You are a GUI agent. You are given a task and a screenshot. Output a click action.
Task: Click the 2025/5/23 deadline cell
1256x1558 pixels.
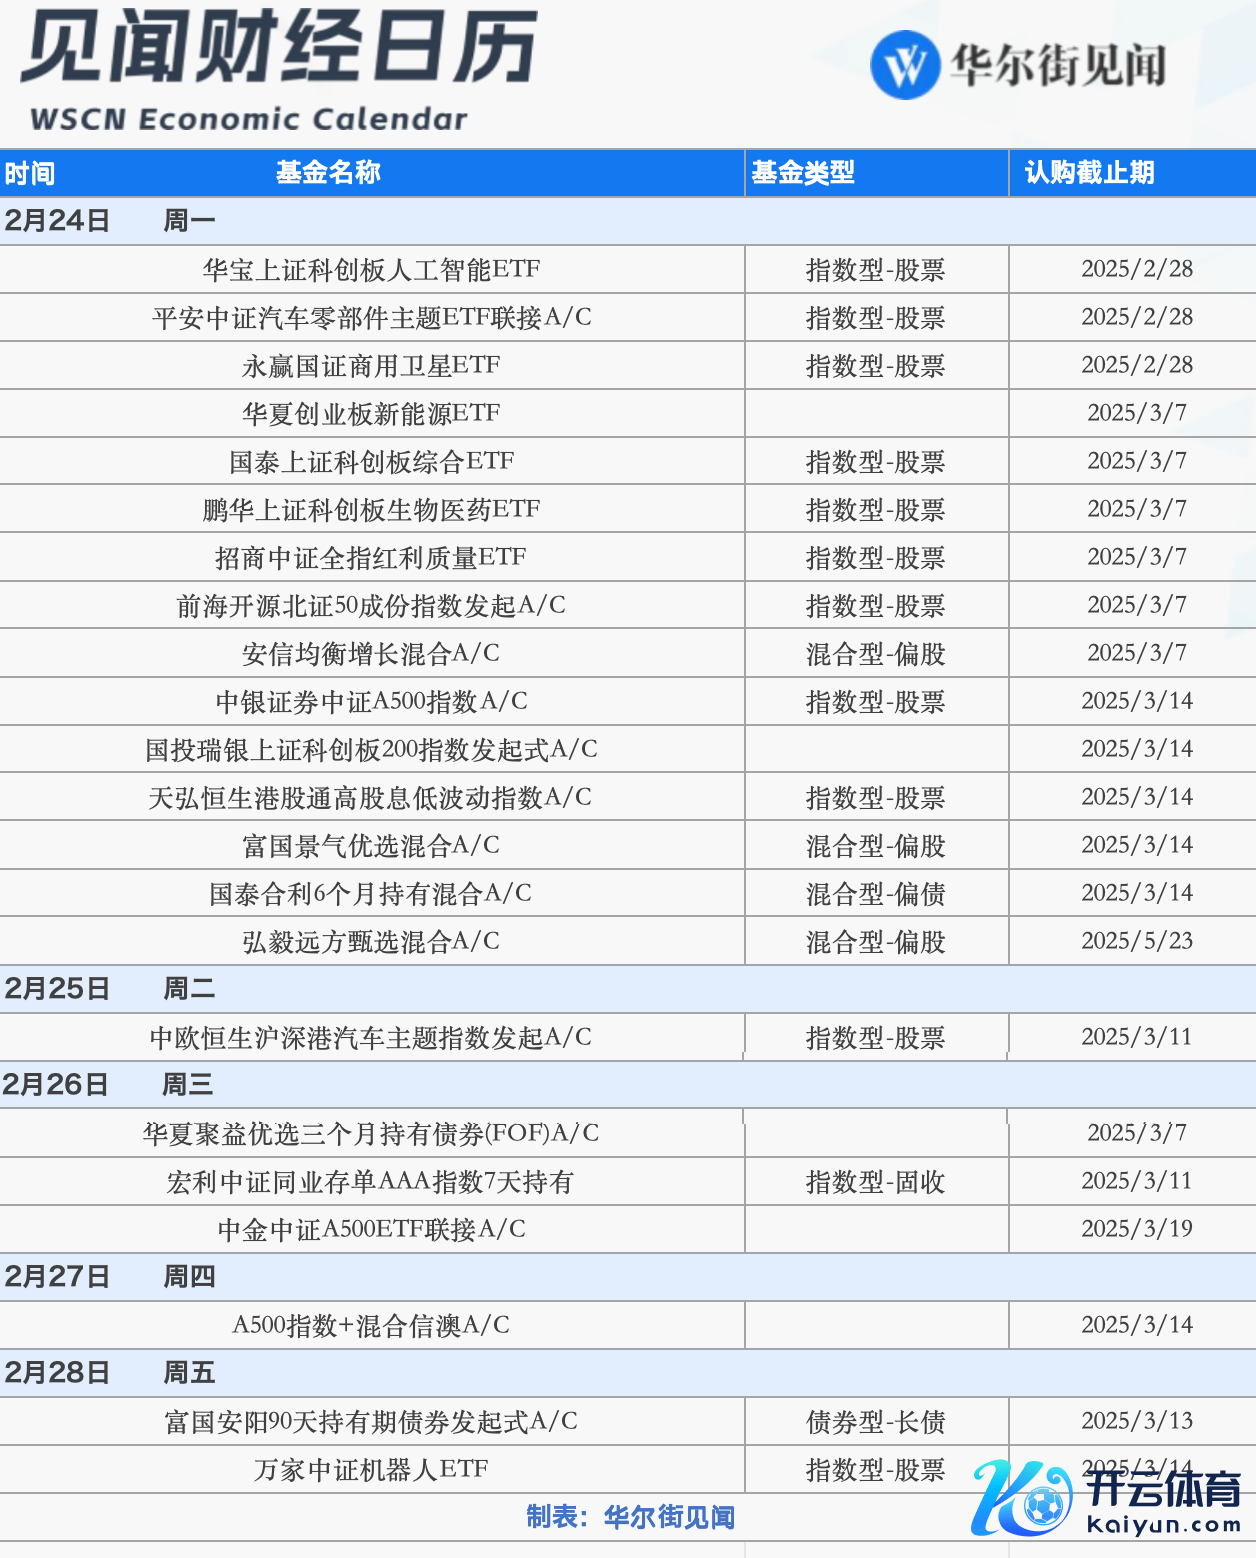pos(1136,942)
